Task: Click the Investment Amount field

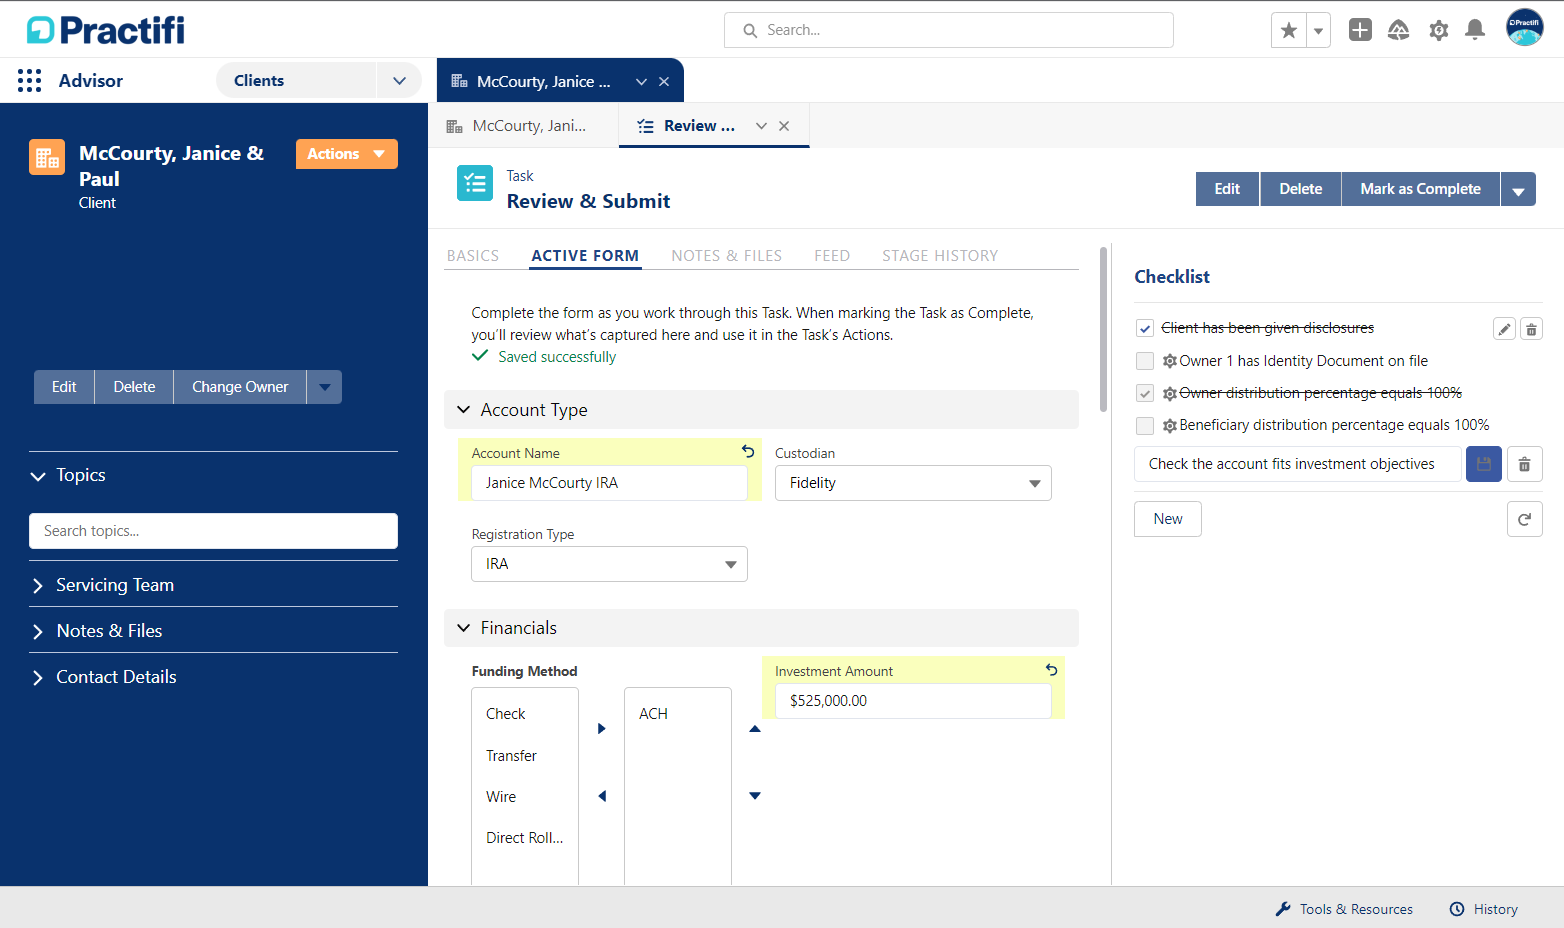Action: point(913,701)
